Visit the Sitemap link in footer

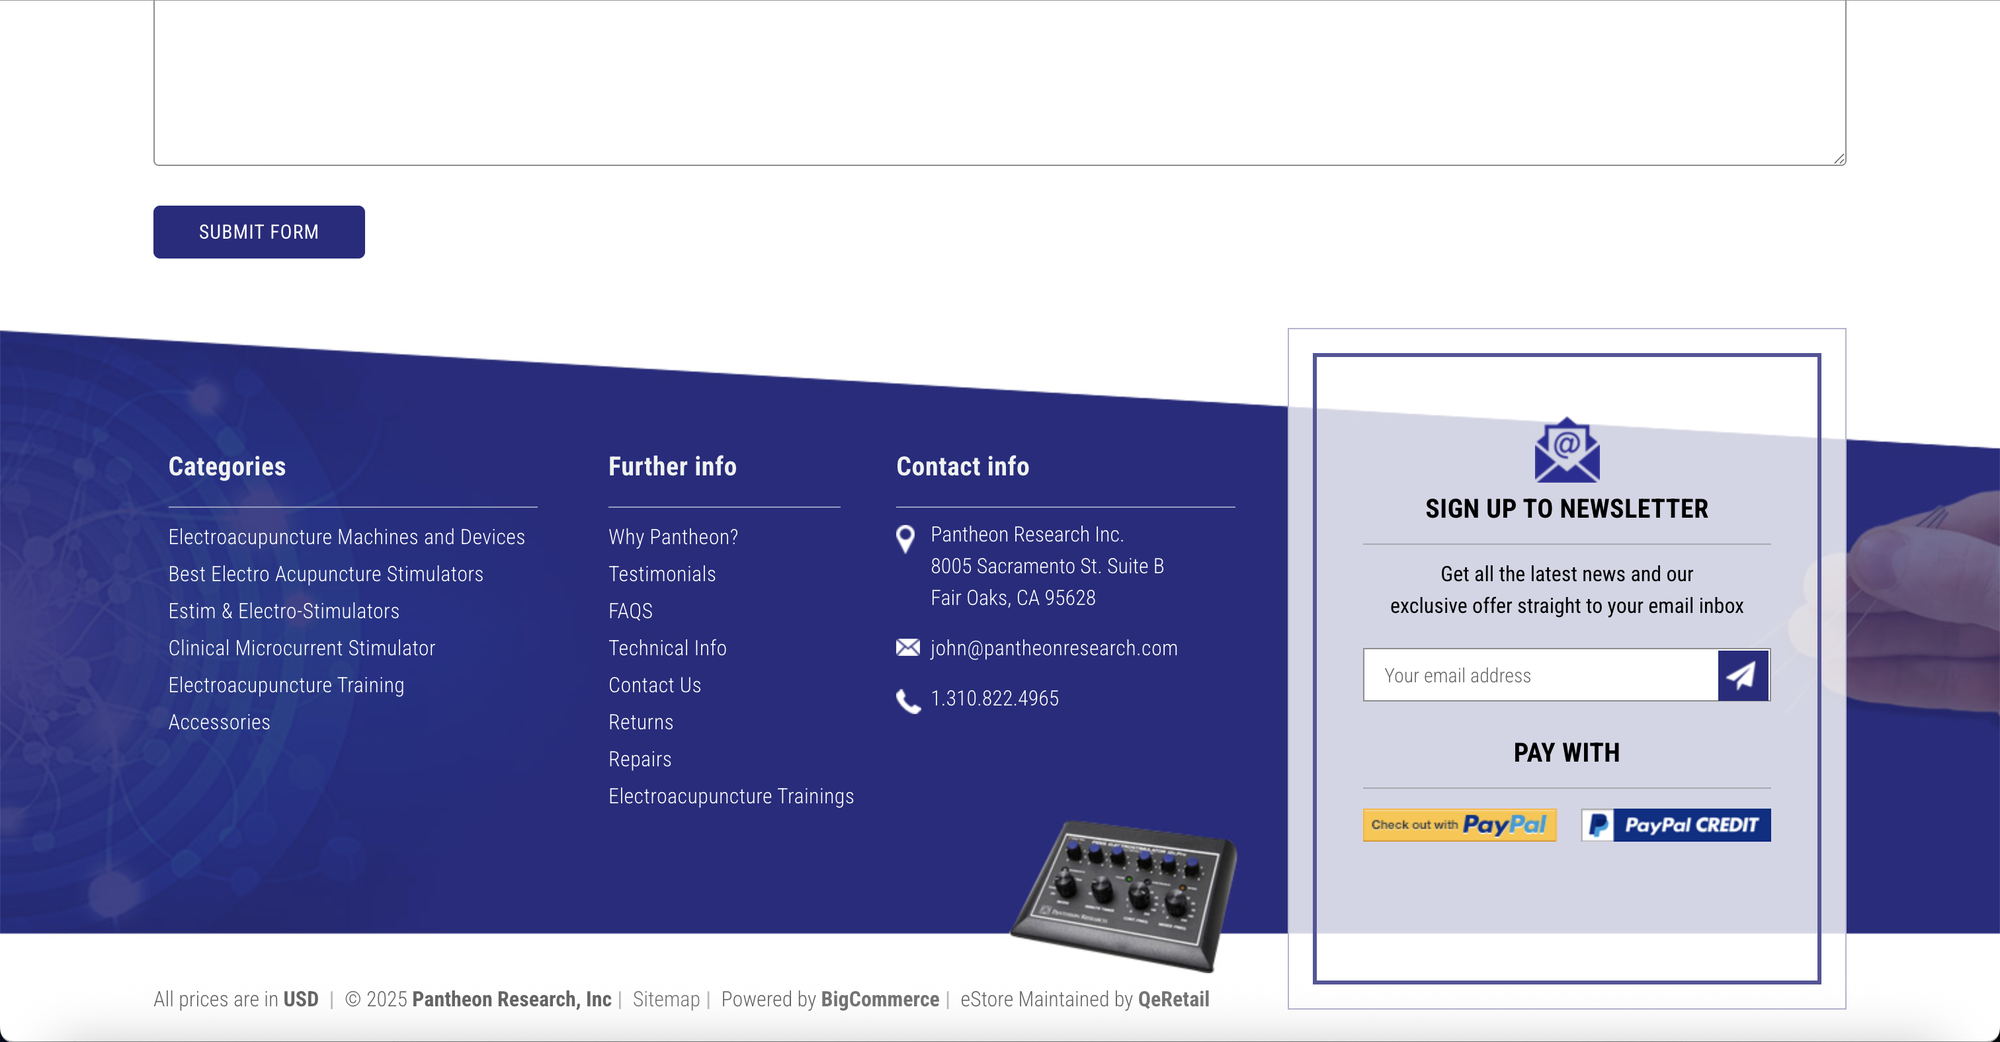666,999
